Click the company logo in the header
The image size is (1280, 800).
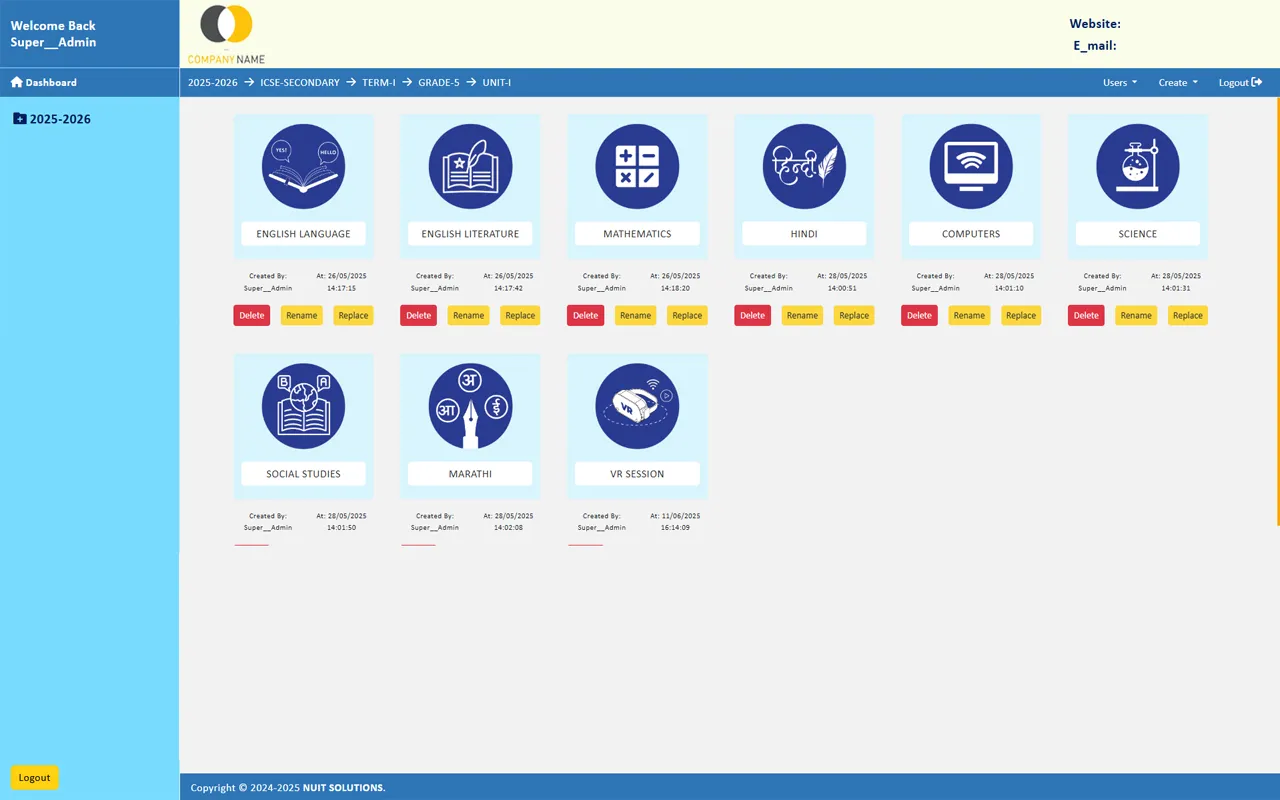pos(227,34)
